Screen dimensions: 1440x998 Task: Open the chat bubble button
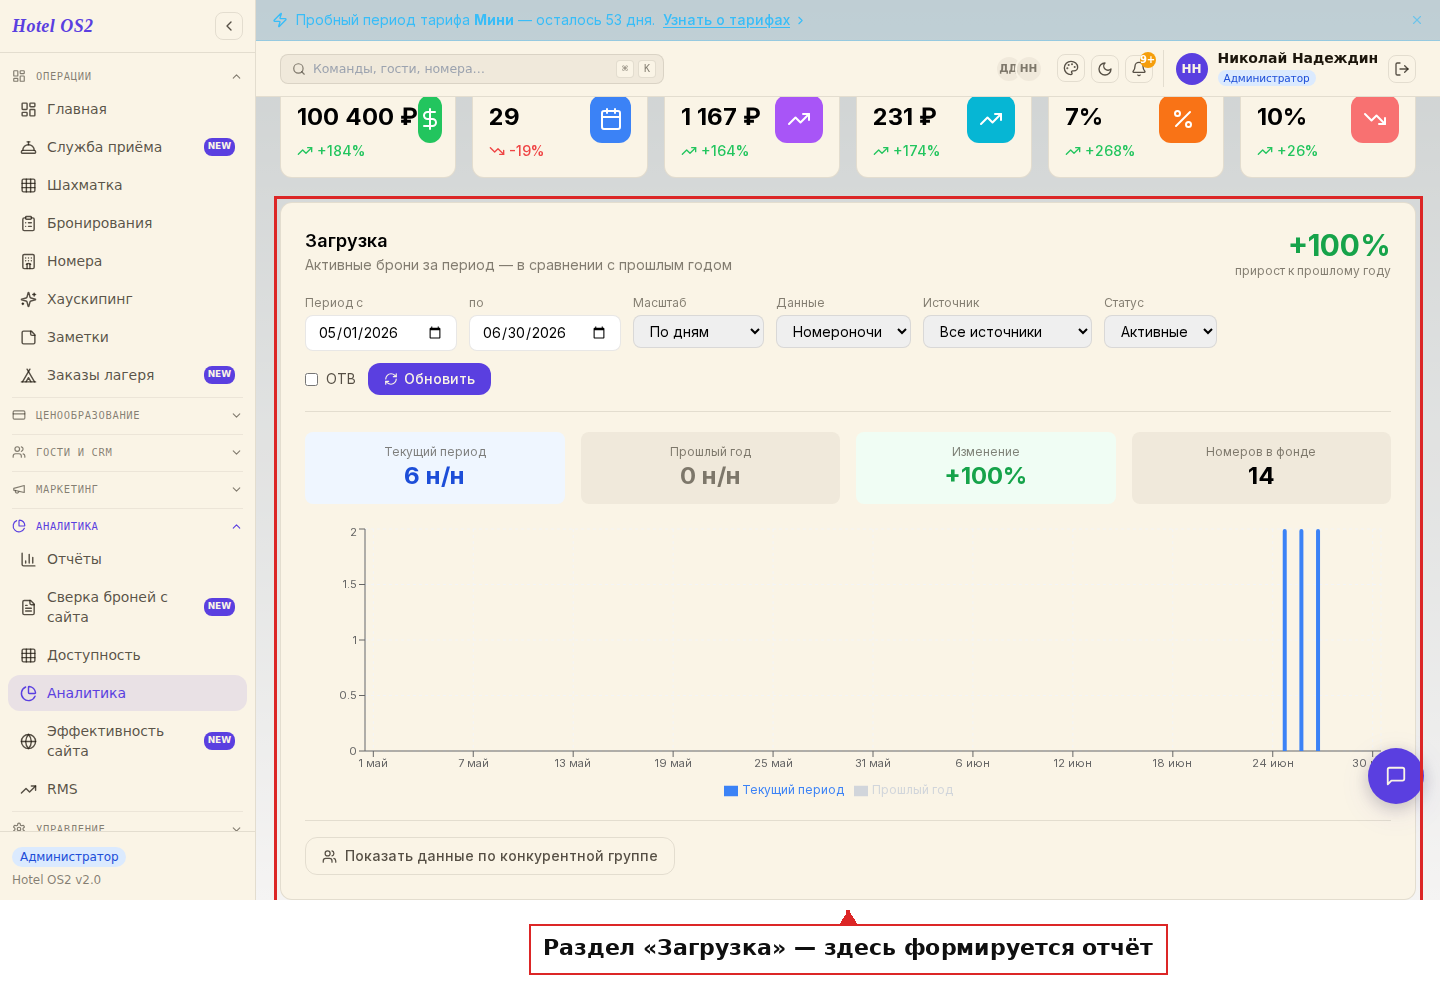click(1395, 775)
